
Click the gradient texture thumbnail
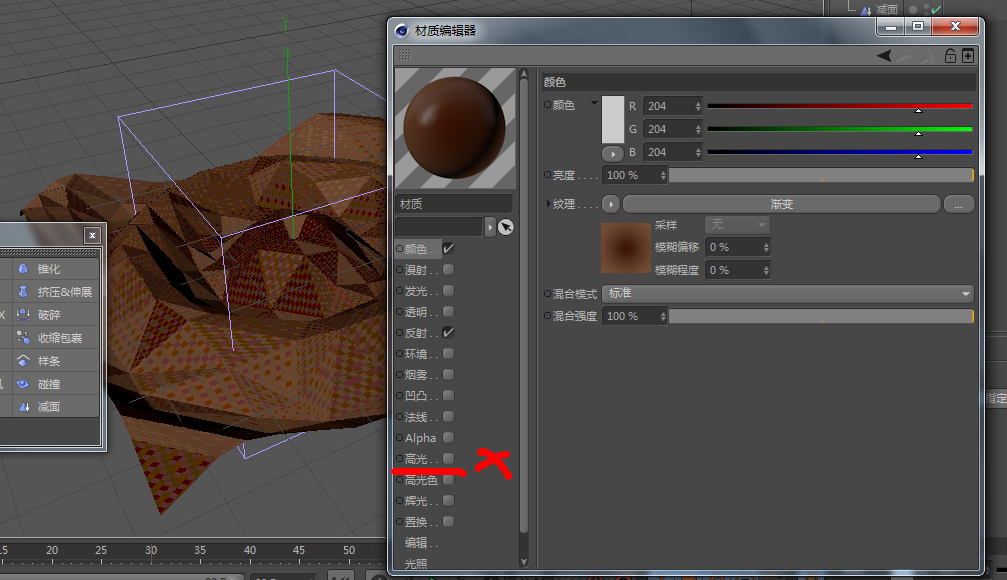626,248
